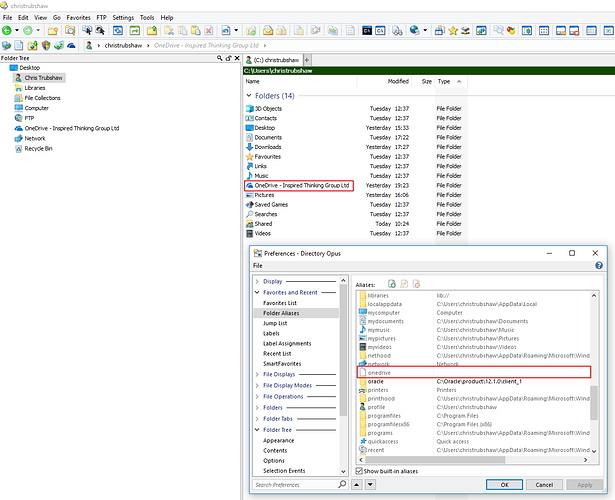615x500 pixels.
Task: Open the Tools menu
Action: click(x=147, y=18)
